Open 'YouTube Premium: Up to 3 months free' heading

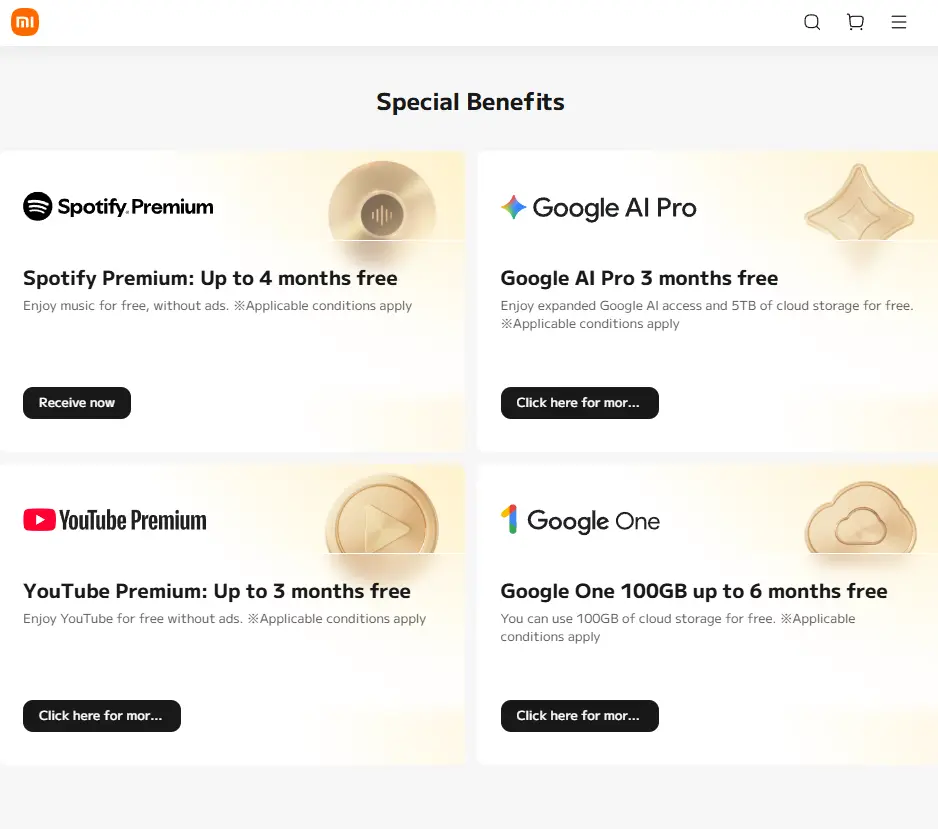tap(217, 591)
